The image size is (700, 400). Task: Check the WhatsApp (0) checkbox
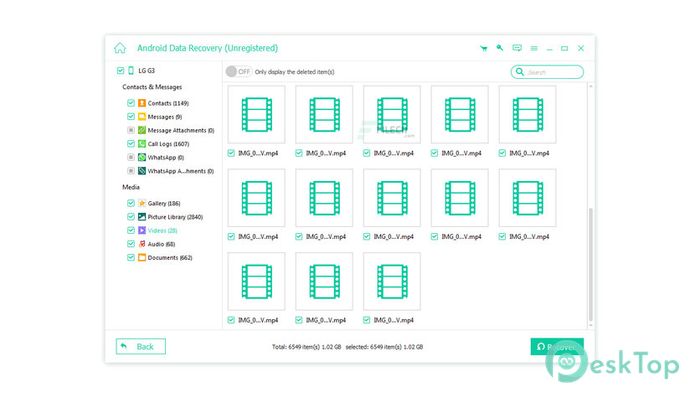coord(131,157)
